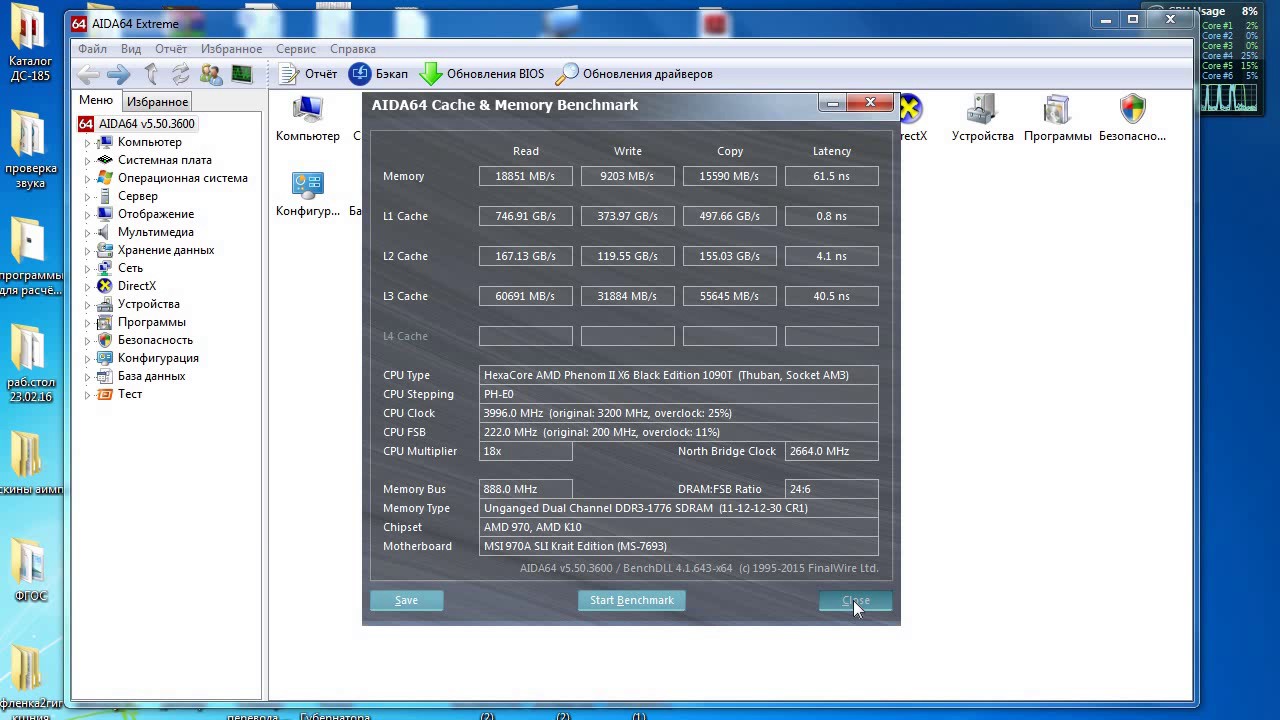1280x720 pixels.
Task: Open the Конфигурация icon in main pane
Action: coord(308,194)
